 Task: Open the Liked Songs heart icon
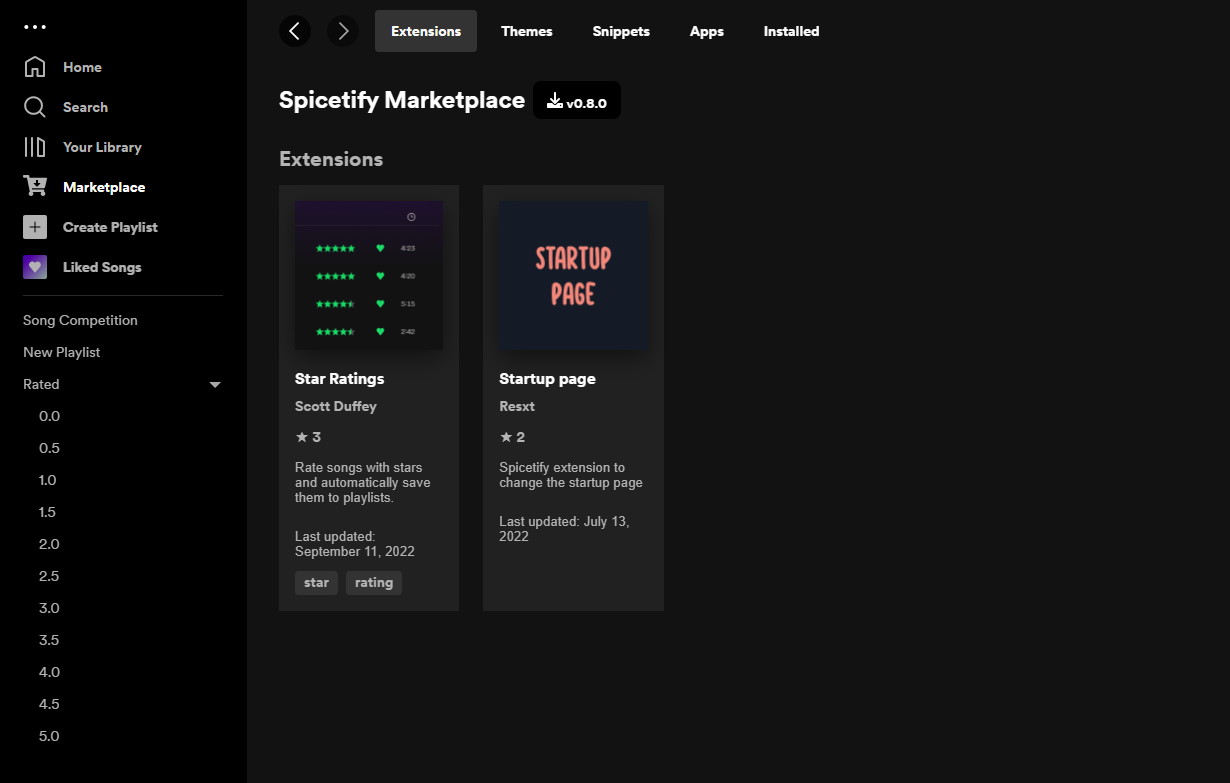click(35, 267)
